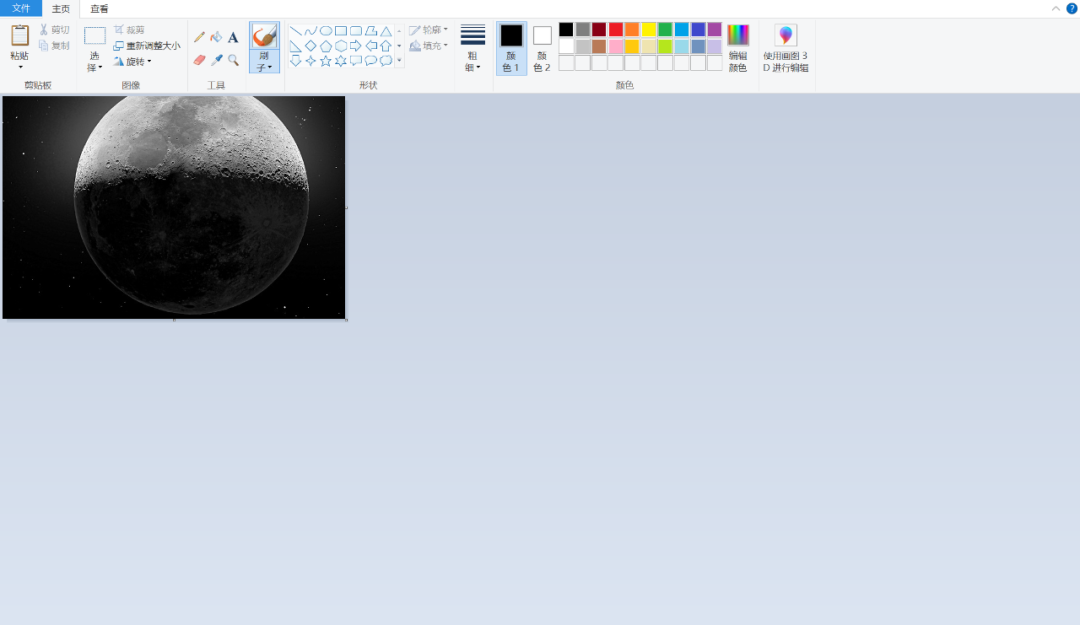Click on the moon image canvas

pos(174,207)
